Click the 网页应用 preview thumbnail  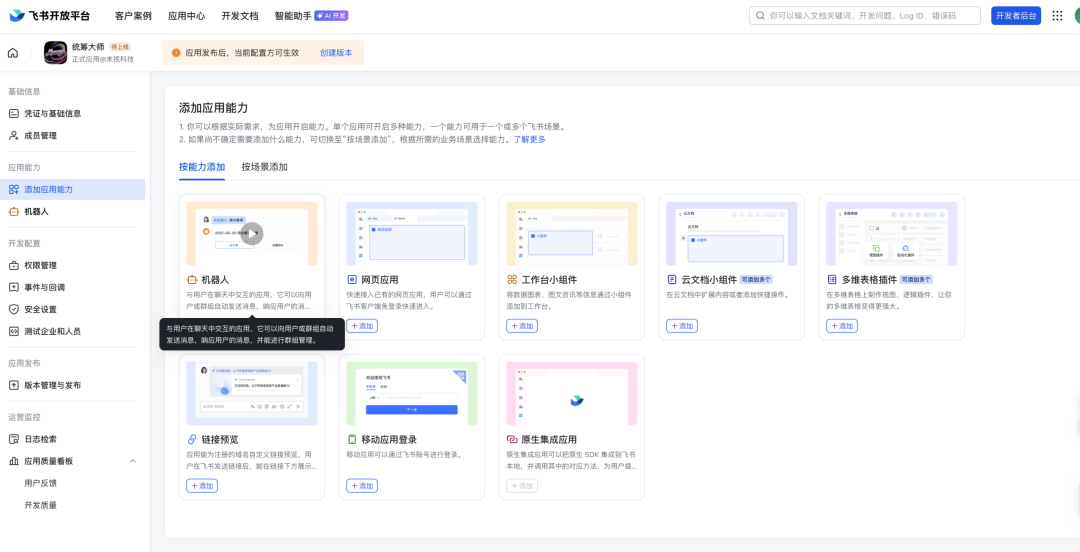[412, 234]
